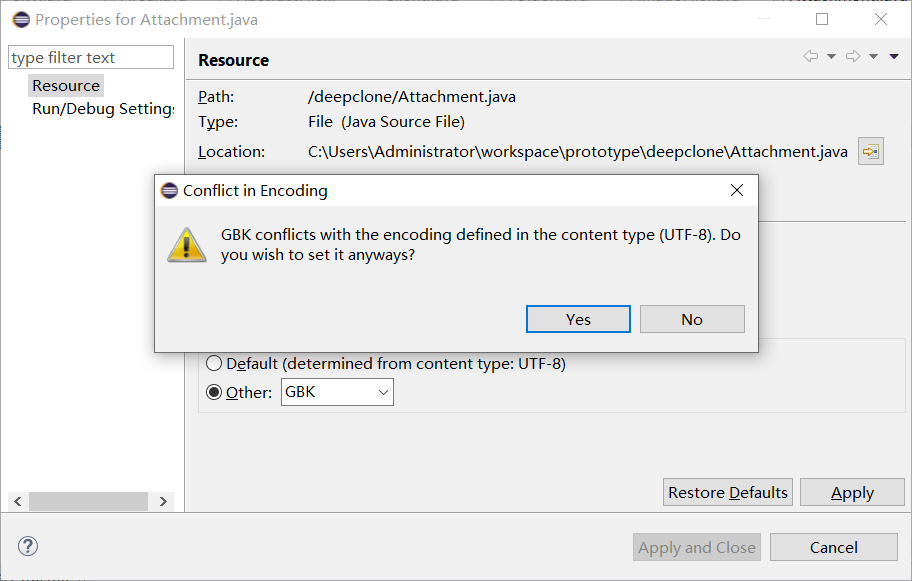Select Run/Debug Settings in the tree
This screenshot has height=581, width=912.
(103, 109)
